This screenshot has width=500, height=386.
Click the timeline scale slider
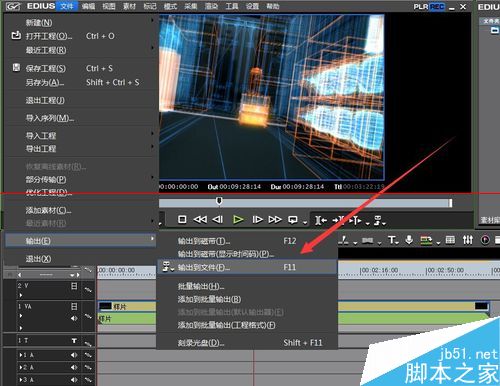click(46, 275)
